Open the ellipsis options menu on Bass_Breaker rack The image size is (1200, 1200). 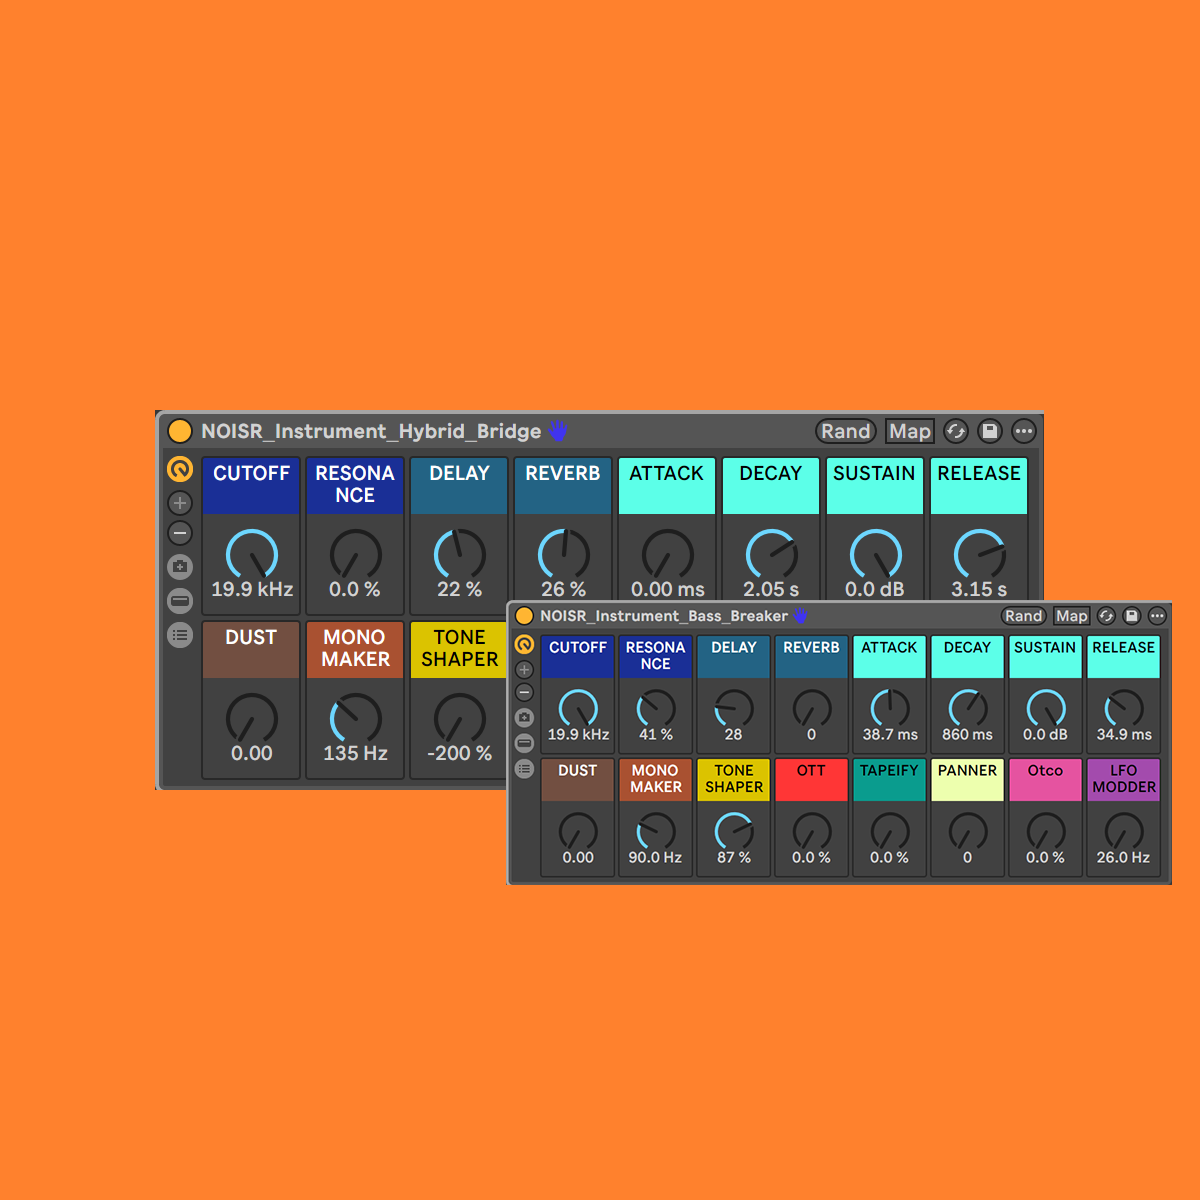1157,616
